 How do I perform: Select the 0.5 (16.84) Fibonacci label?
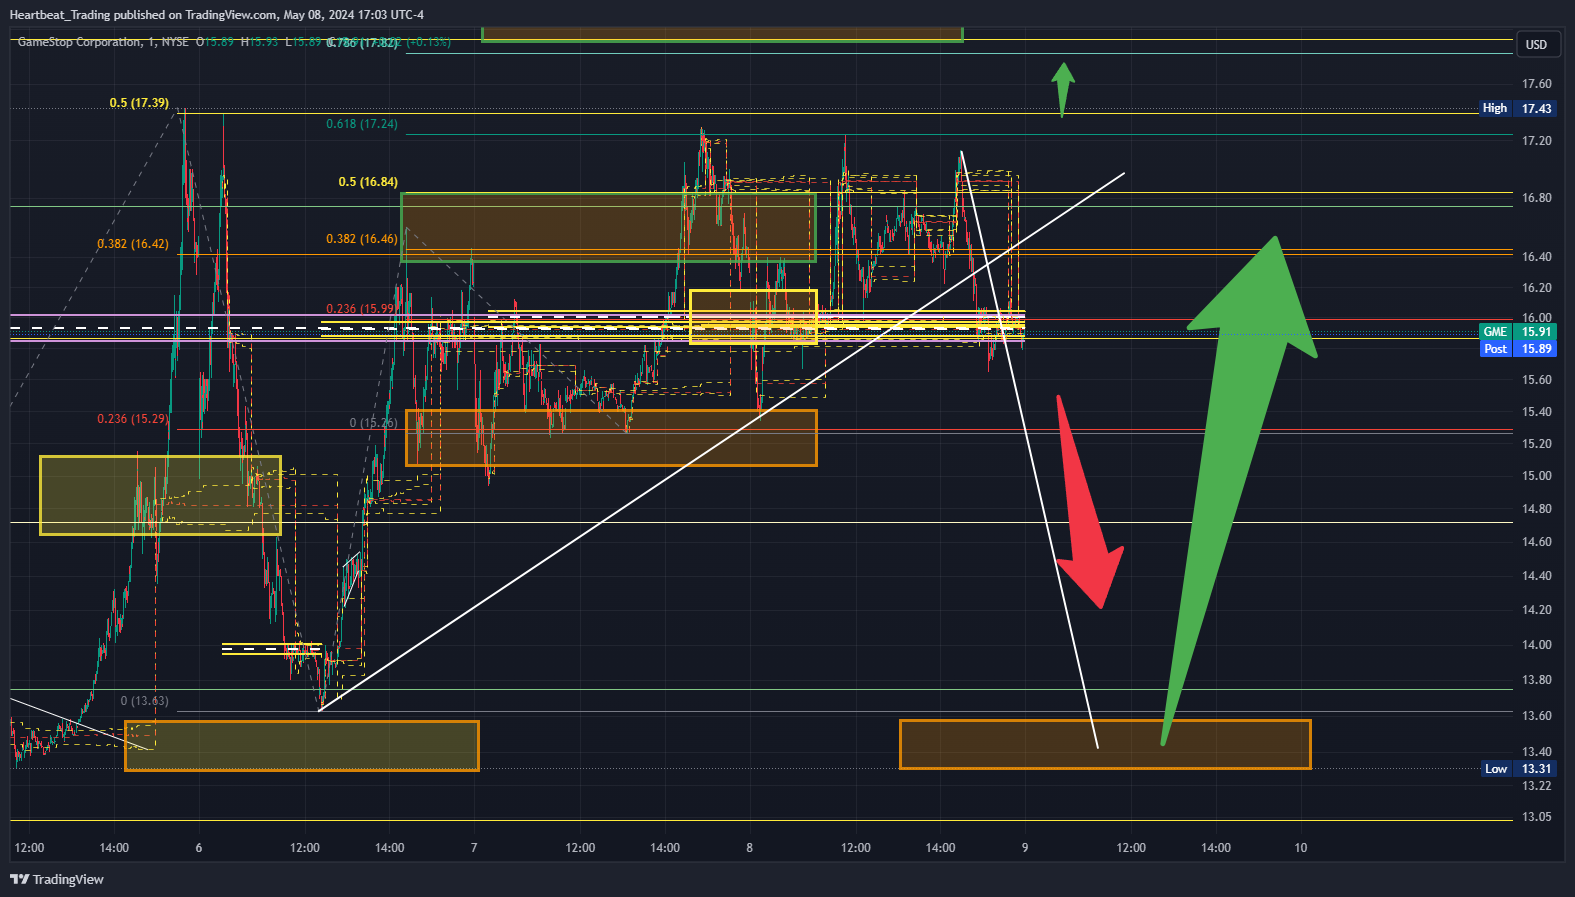(x=368, y=182)
